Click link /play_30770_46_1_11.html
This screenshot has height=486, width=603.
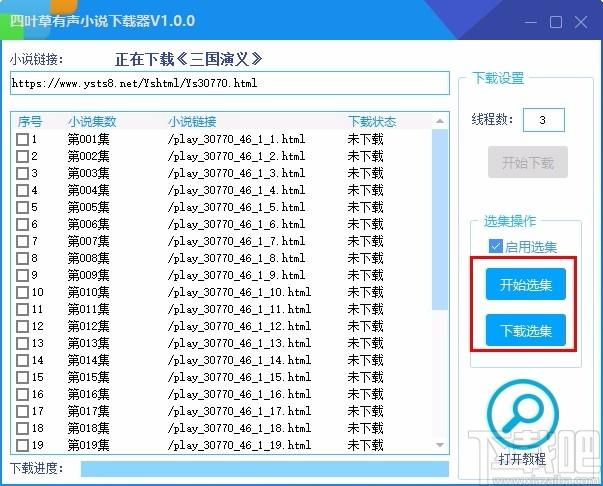(x=240, y=309)
